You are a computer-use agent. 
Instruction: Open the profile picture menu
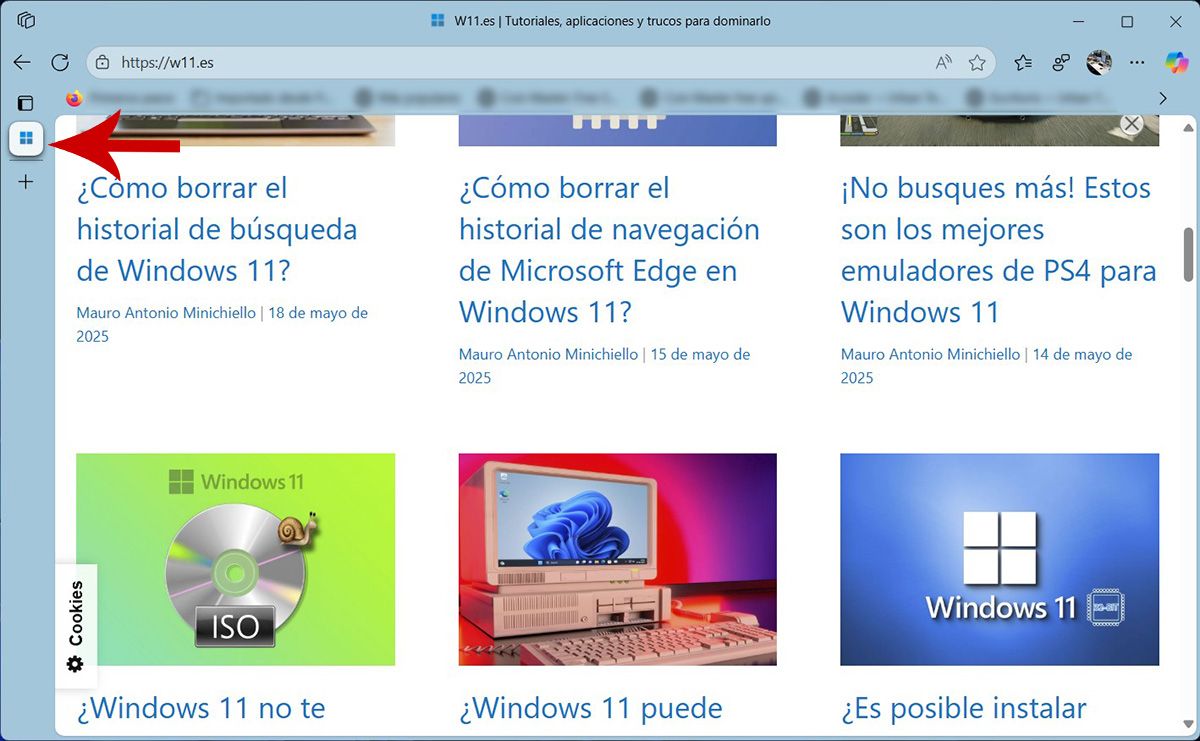1099,62
